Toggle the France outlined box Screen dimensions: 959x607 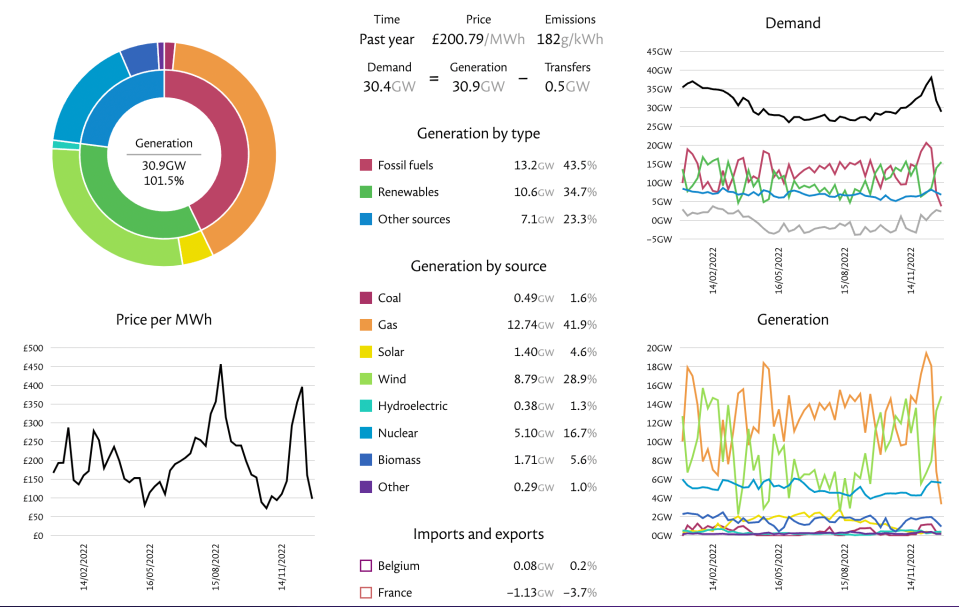tap(365, 593)
